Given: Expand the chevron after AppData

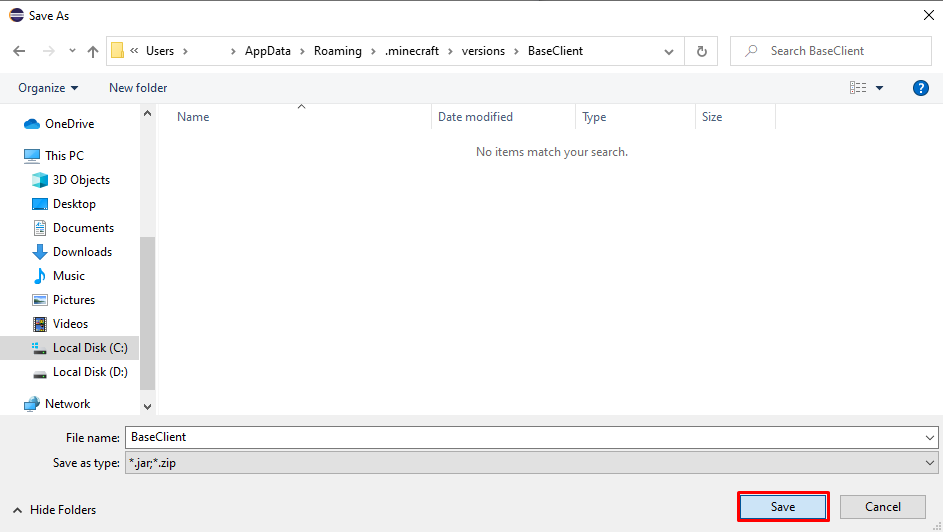Looking at the screenshot, I should click(x=303, y=52).
